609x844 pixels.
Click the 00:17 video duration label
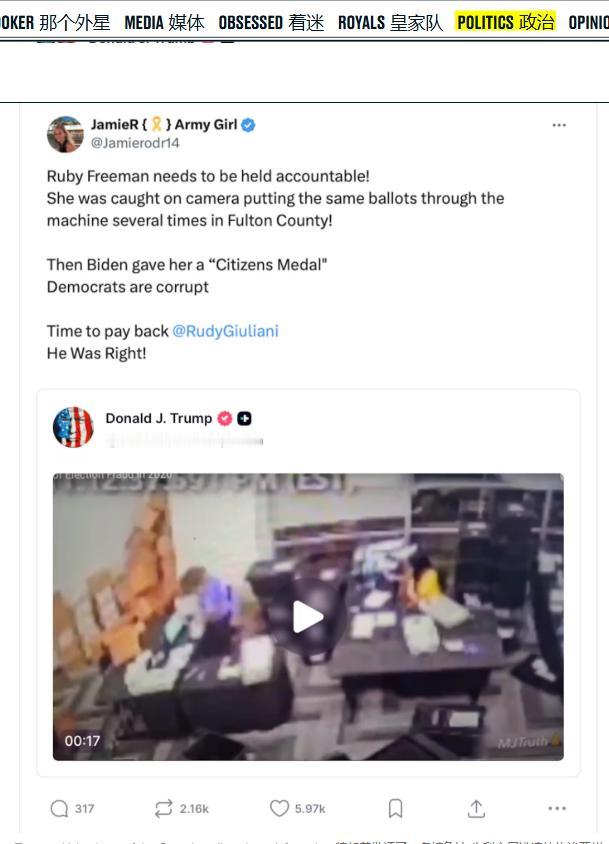(82, 741)
